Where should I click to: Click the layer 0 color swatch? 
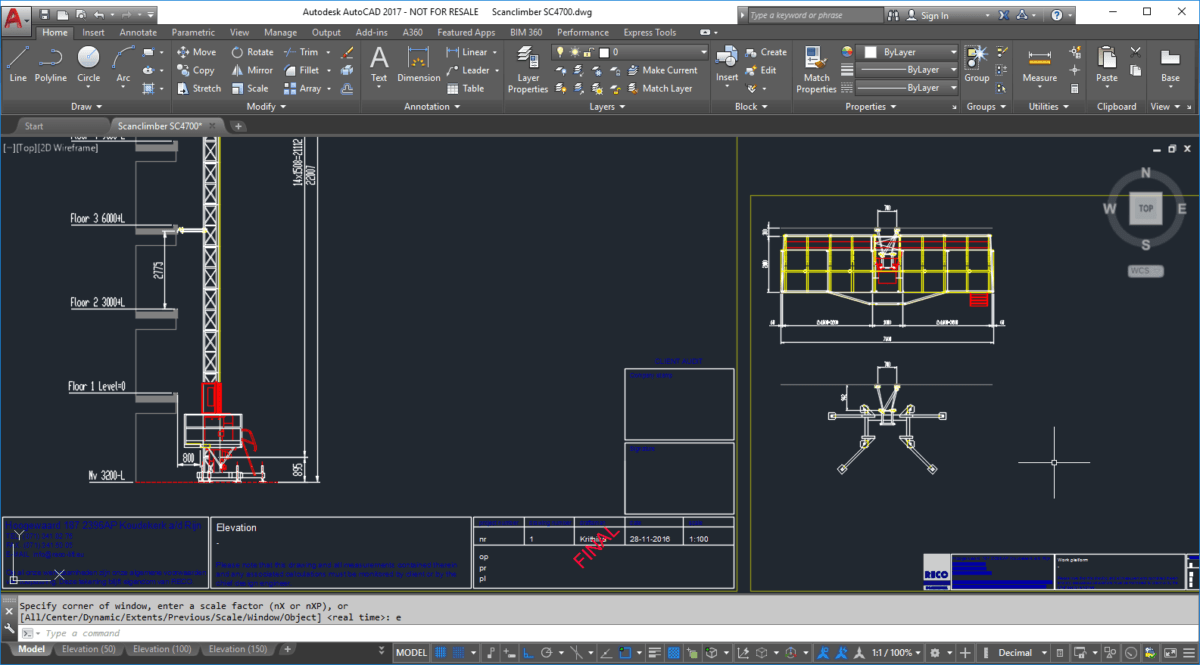click(604, 52)
